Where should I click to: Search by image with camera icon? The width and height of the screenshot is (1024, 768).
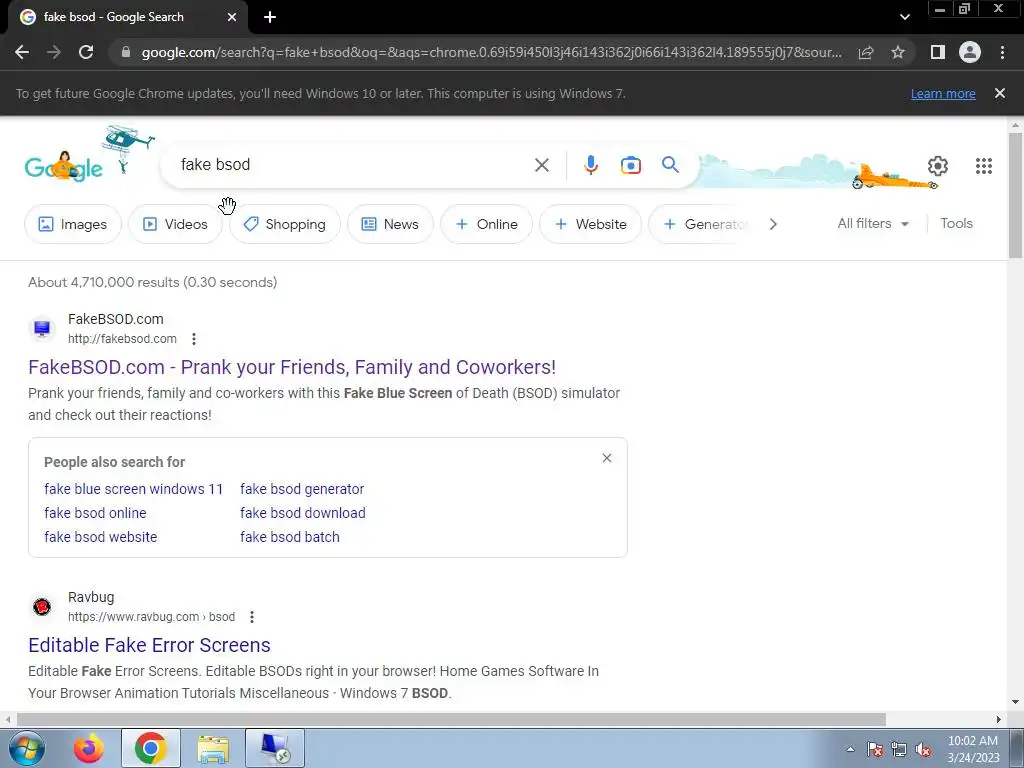pos(631,165)
